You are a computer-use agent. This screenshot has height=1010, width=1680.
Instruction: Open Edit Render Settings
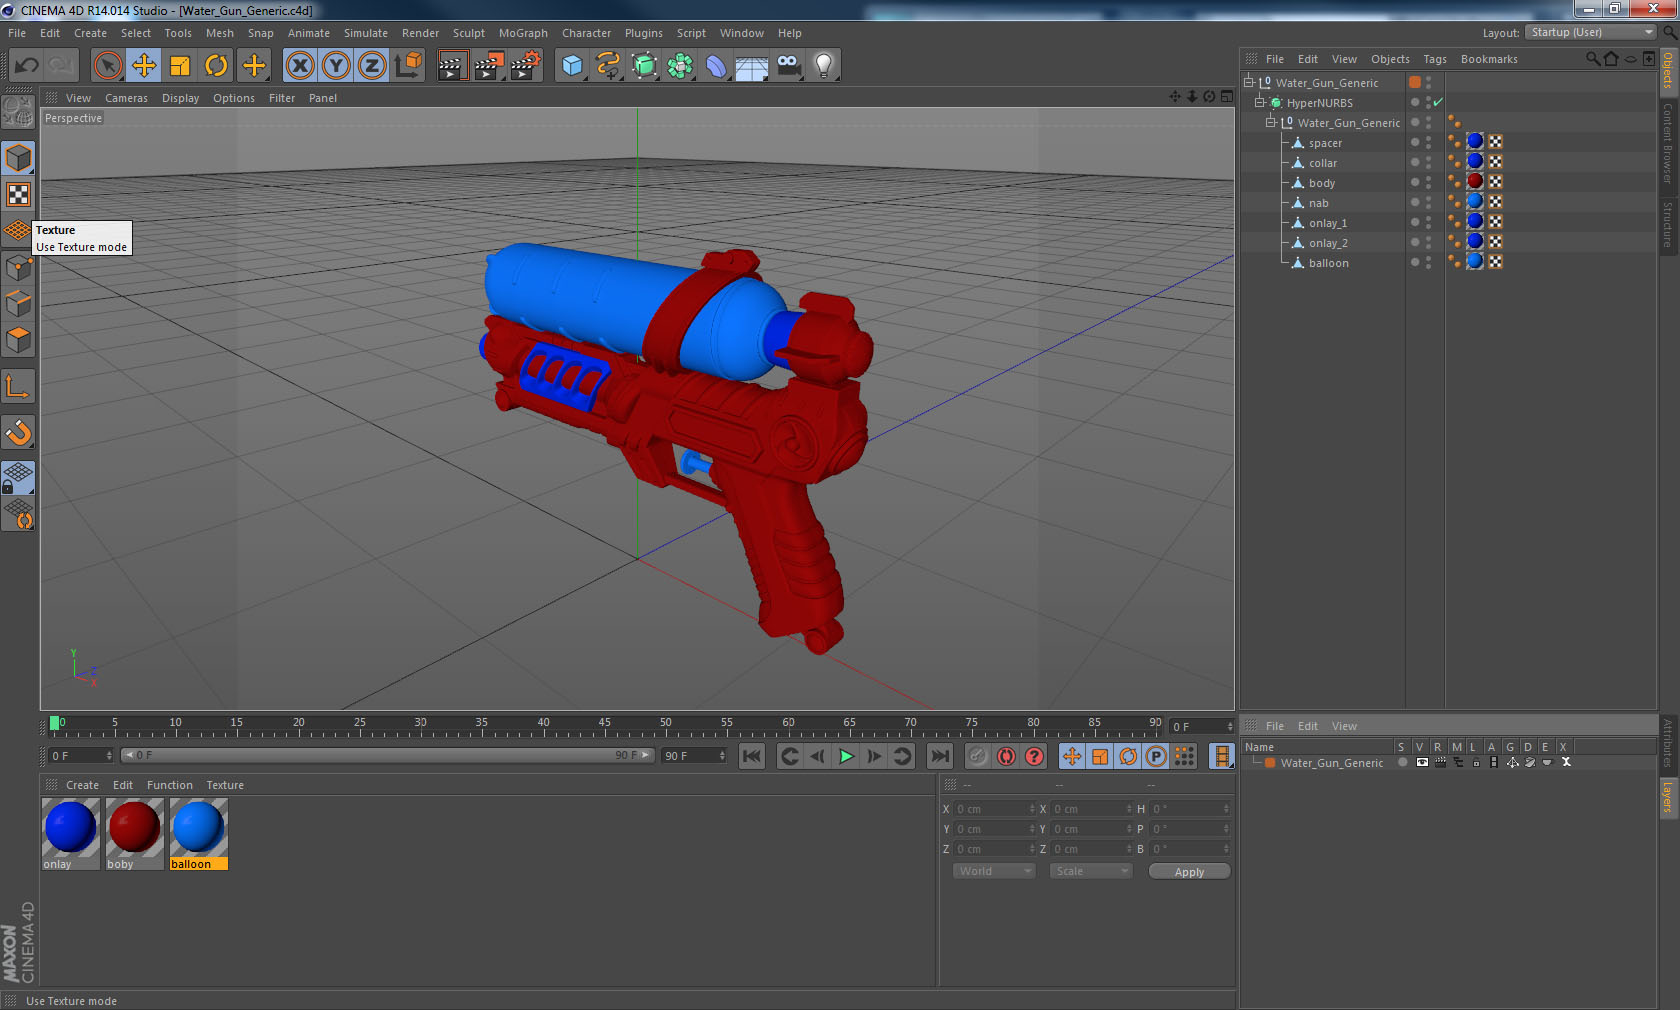click(526, 66)
